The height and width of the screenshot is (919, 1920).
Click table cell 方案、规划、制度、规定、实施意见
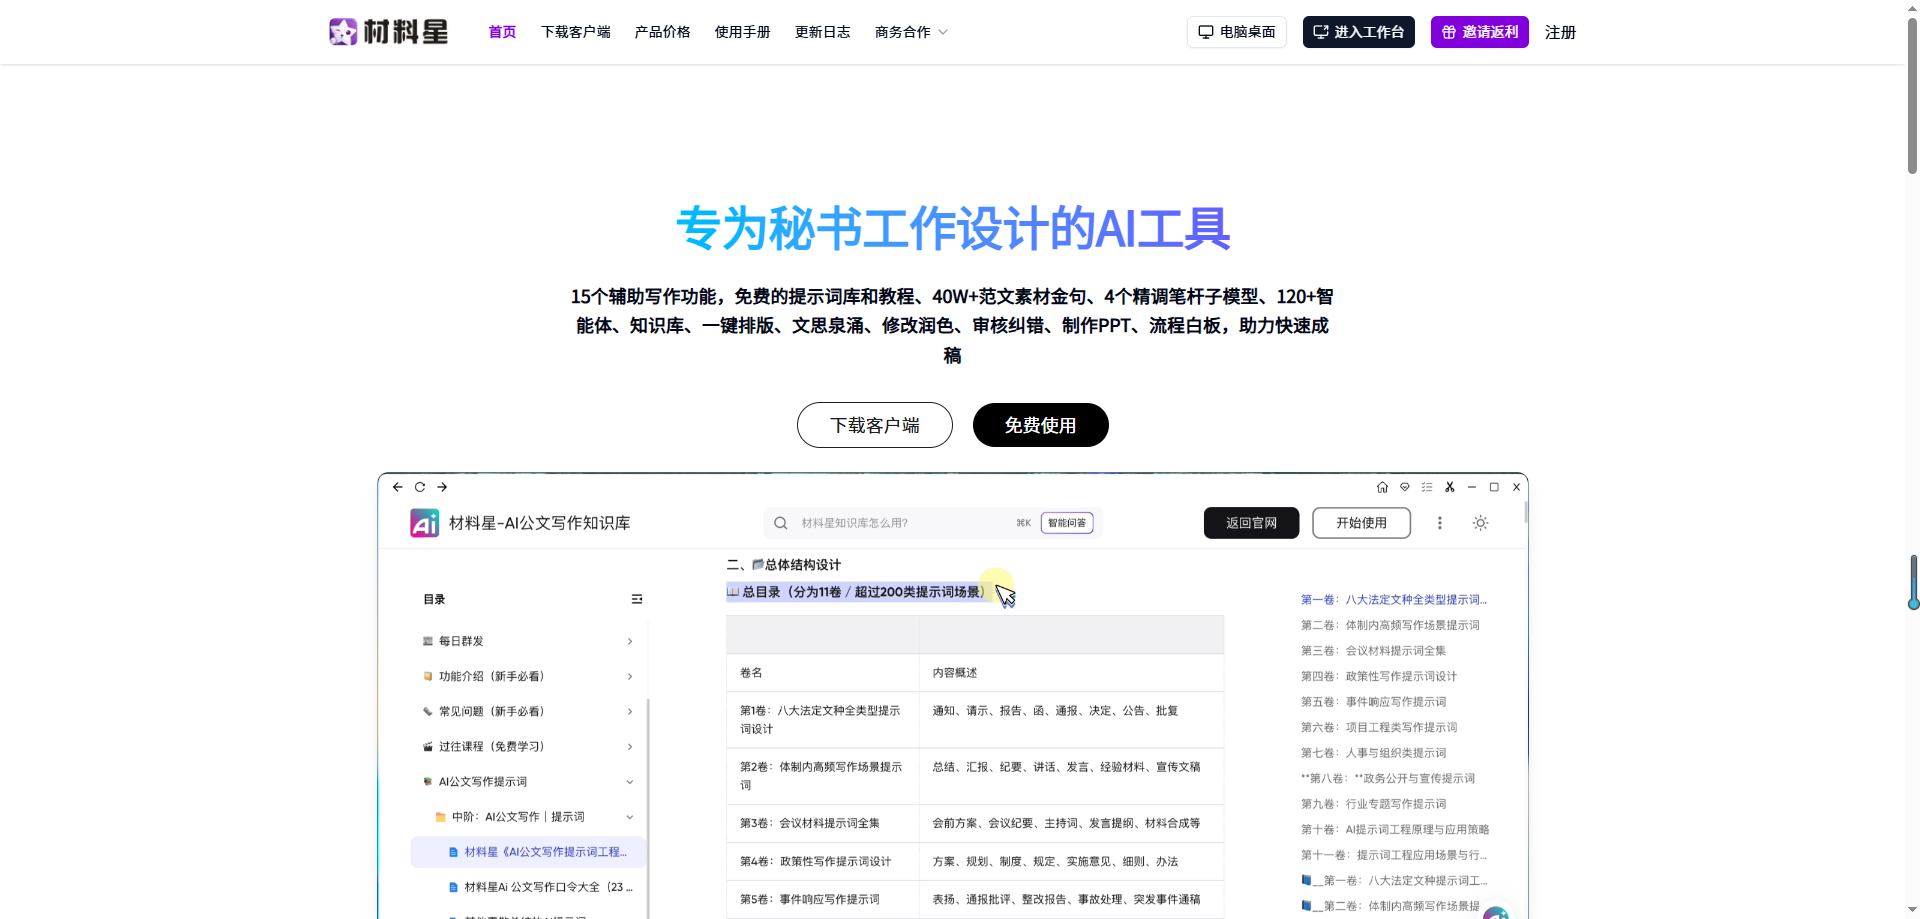(1071, 862)
